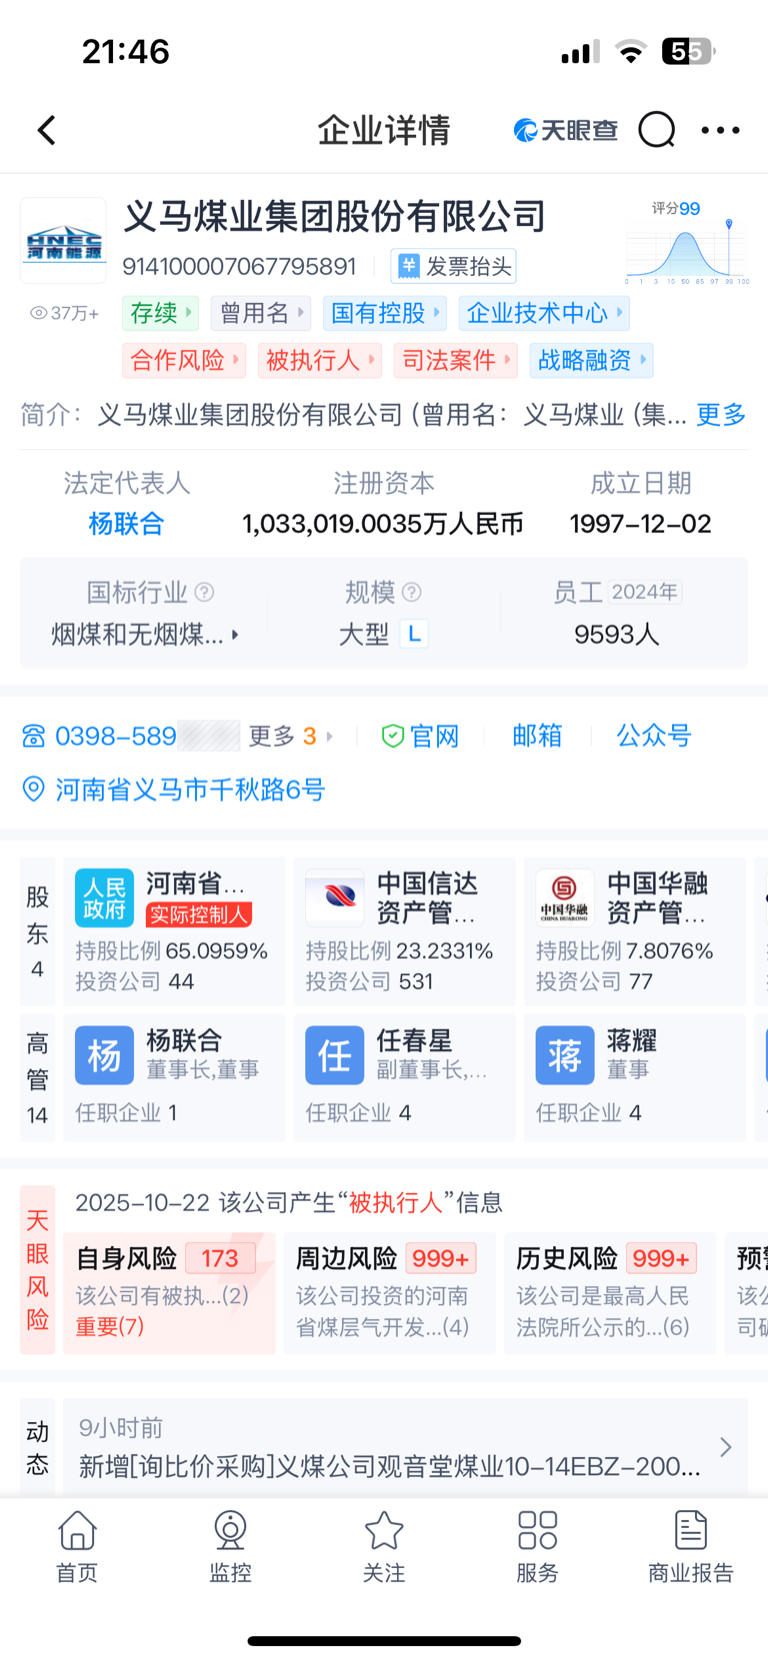Open the 高管 14 executives section
The width and height of the screenshot is (768, 1663).
[37, 1078]
